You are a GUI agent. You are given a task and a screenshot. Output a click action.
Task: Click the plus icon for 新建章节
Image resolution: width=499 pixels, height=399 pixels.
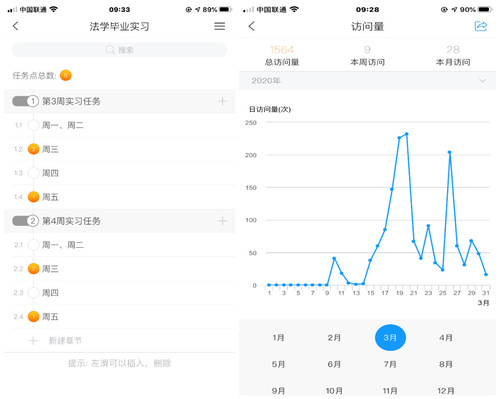coord(33,340)
